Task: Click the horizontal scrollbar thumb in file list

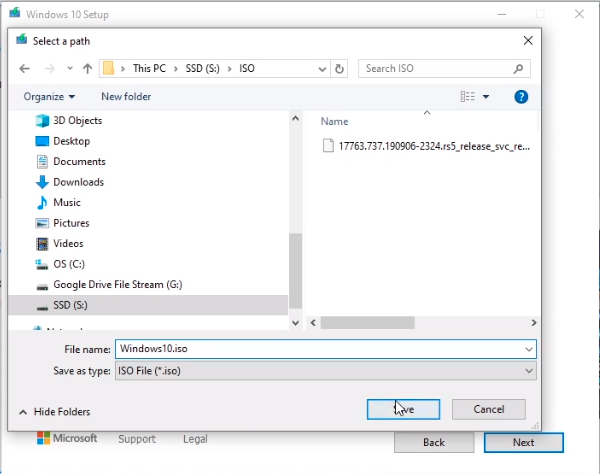Action: 368,323
